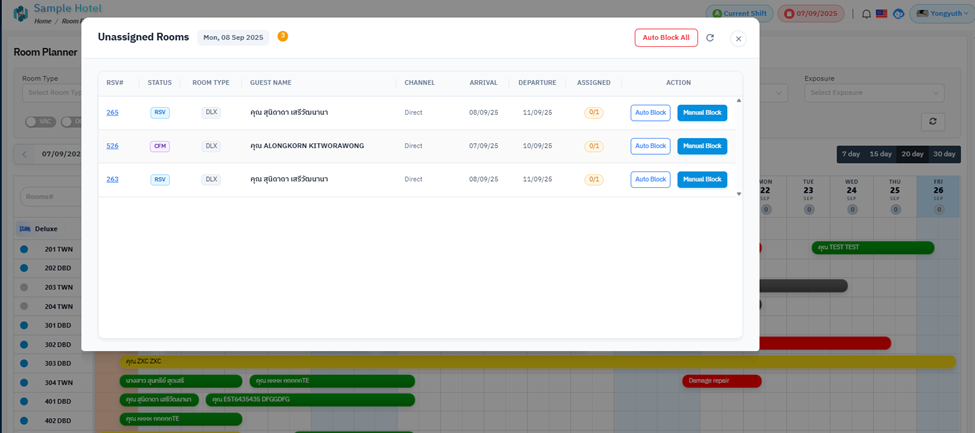Viewport: 975px width, 433px height.
Task: Expand the Select Exposure dropdown
Action: (x=873, y=93)
